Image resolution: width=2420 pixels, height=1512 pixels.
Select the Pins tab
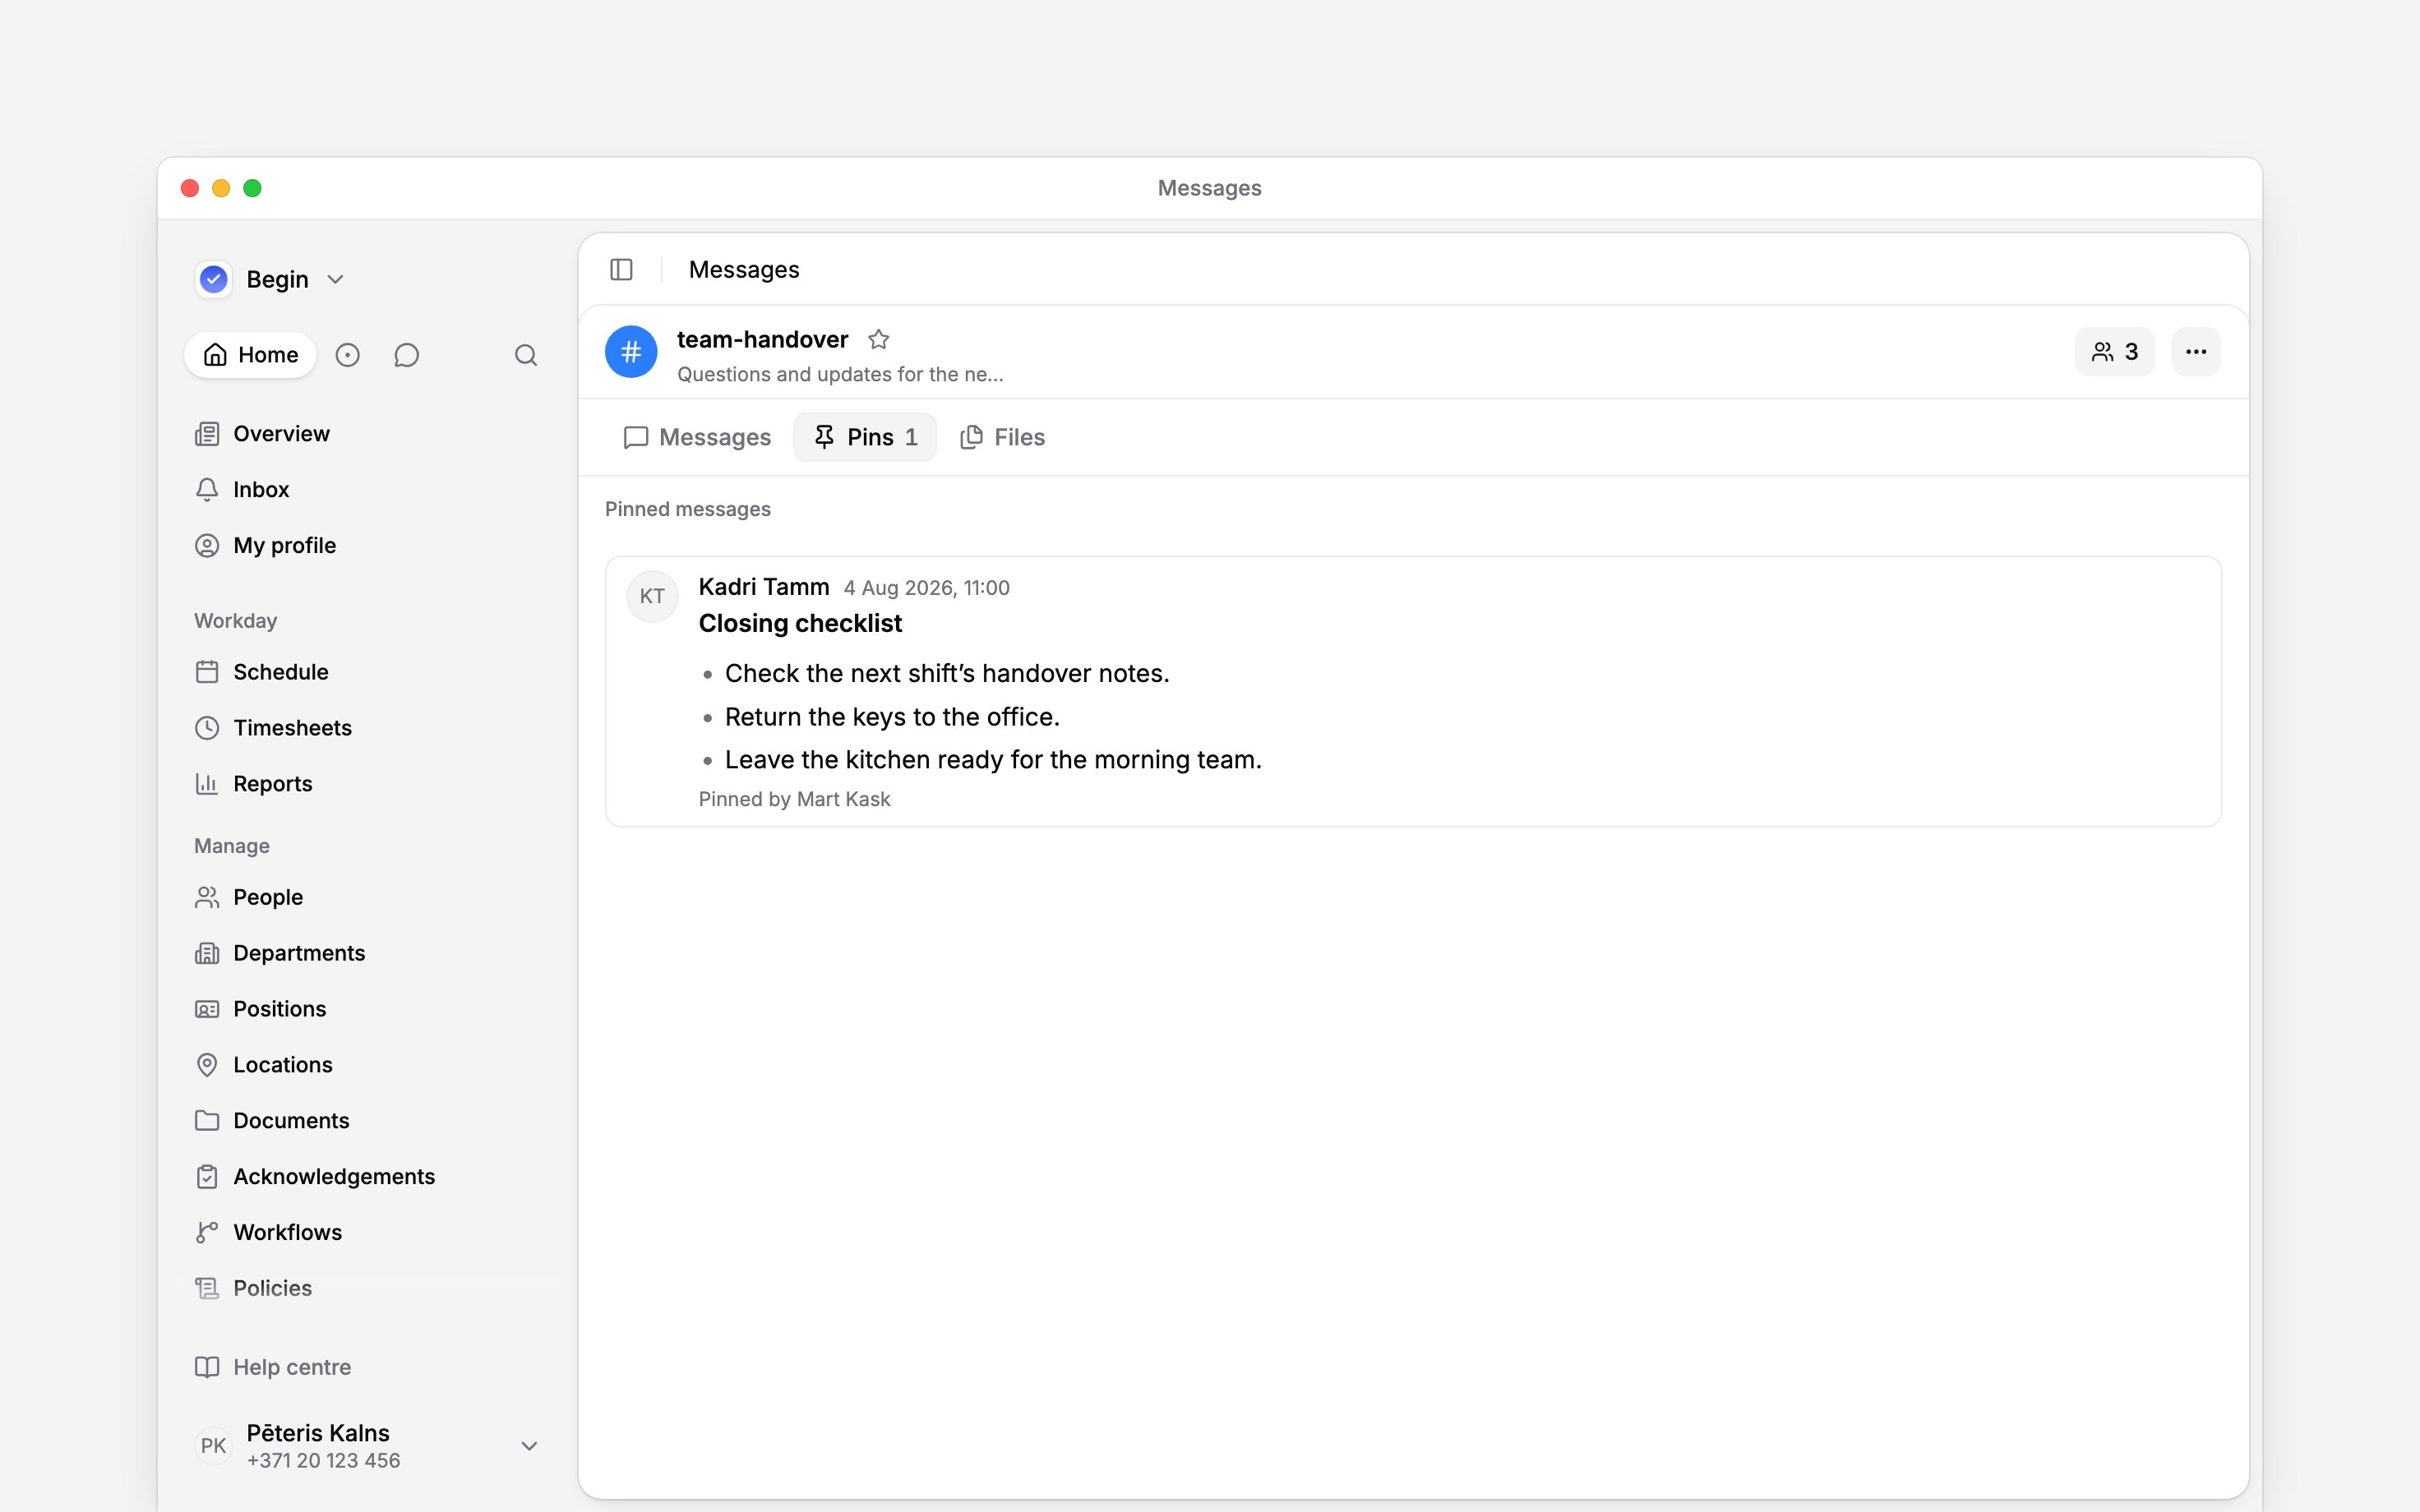point(865,437)
